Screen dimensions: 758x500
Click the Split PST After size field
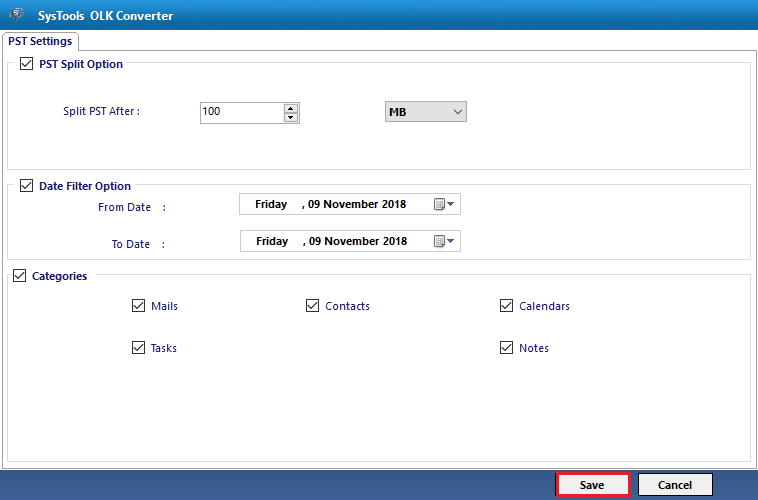coord(240,112)
